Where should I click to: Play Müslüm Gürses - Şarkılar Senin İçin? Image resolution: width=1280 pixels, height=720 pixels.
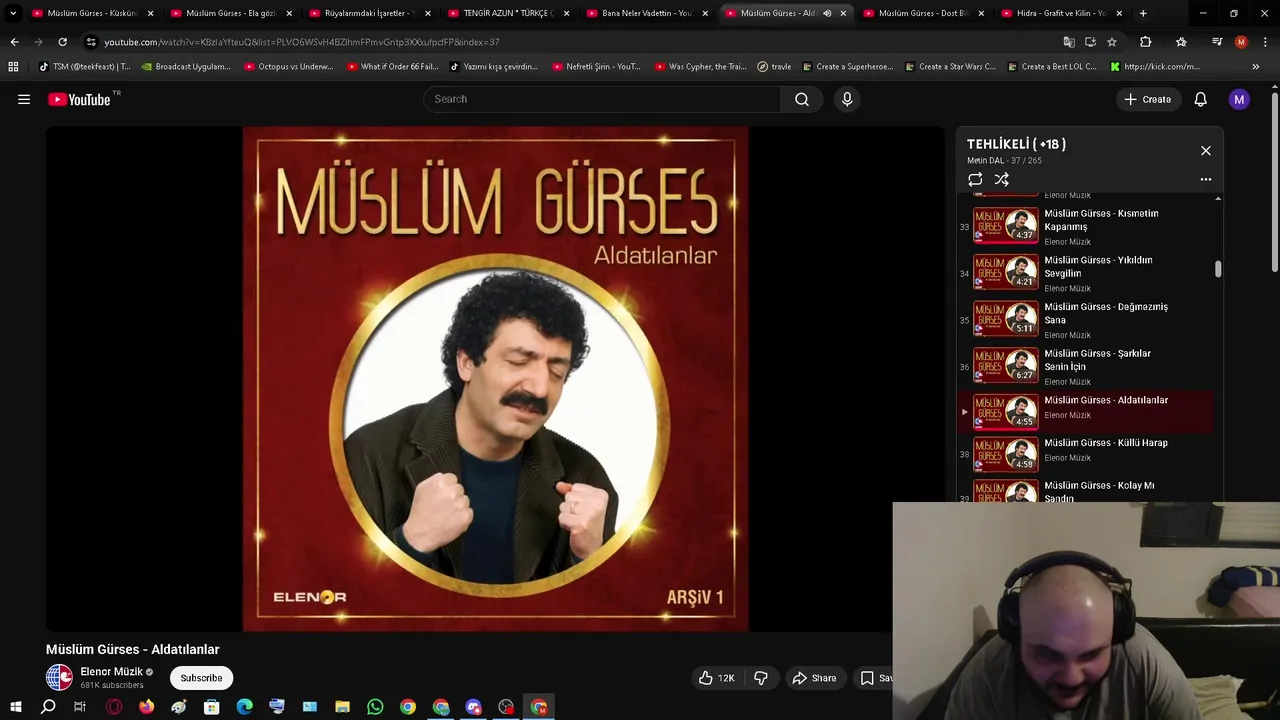coord(1085,366)
